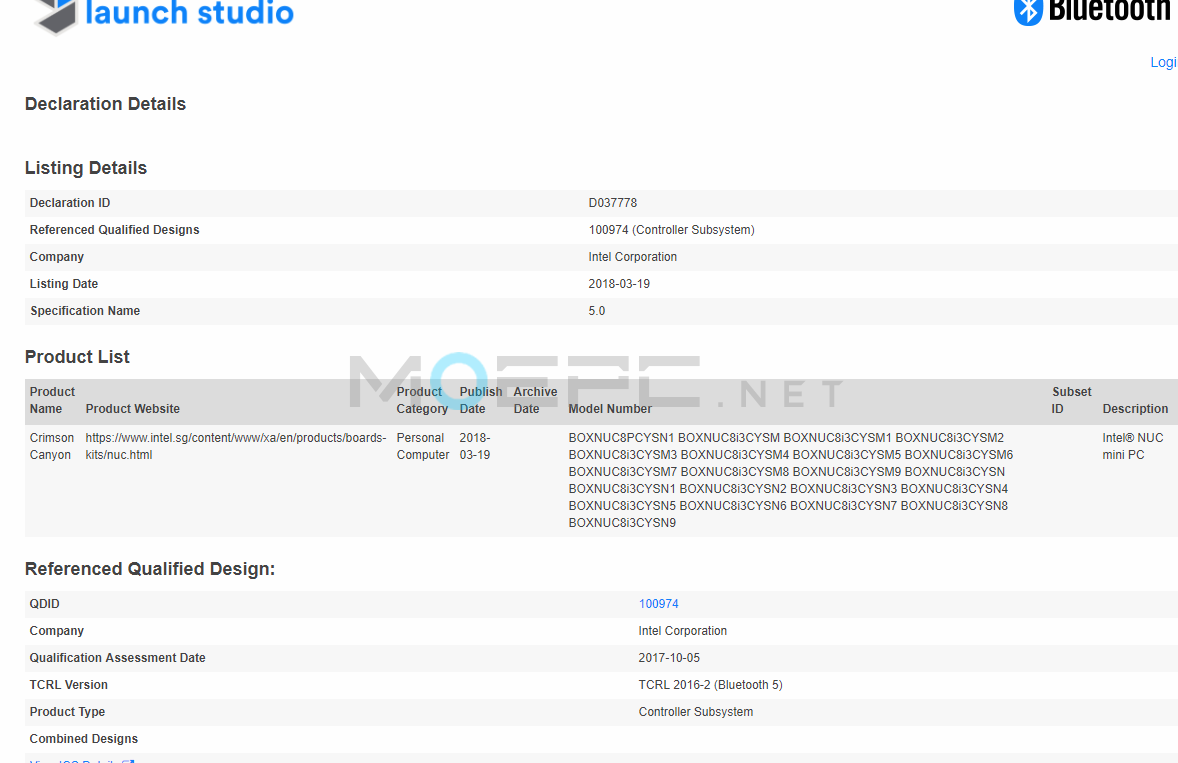Select TCRL 2016-2 (Bluetooth 5) value
1178x763 pixels.
tap(711, 685)
